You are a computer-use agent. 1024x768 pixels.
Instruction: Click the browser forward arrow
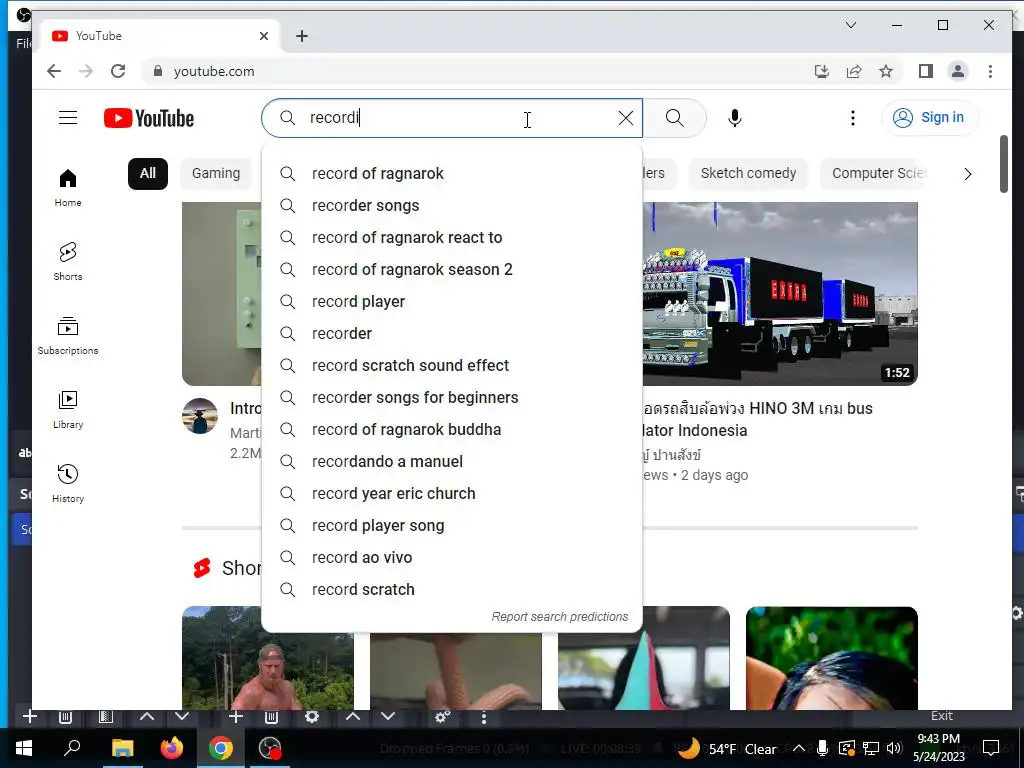coord(86,71)
